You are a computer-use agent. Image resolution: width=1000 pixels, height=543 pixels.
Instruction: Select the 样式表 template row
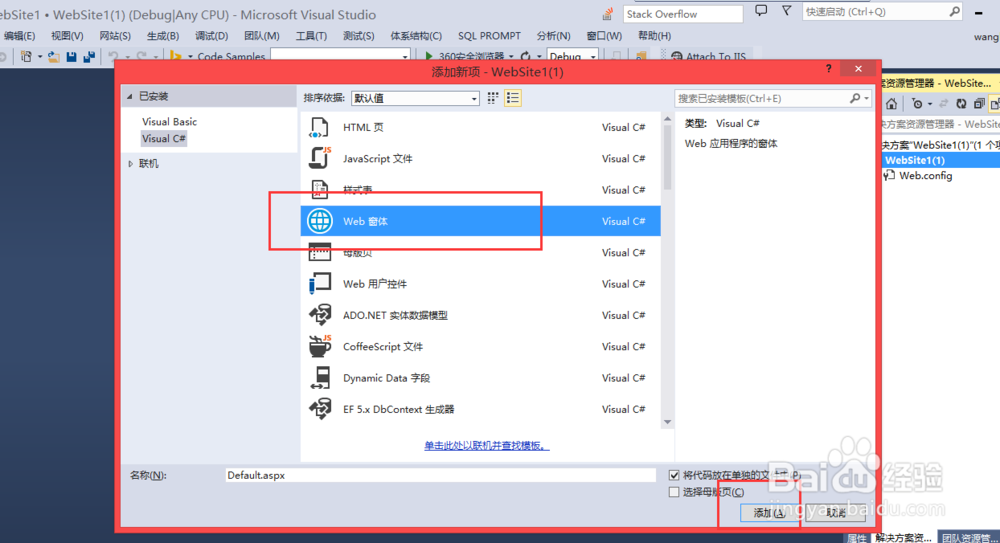[480, 190]
